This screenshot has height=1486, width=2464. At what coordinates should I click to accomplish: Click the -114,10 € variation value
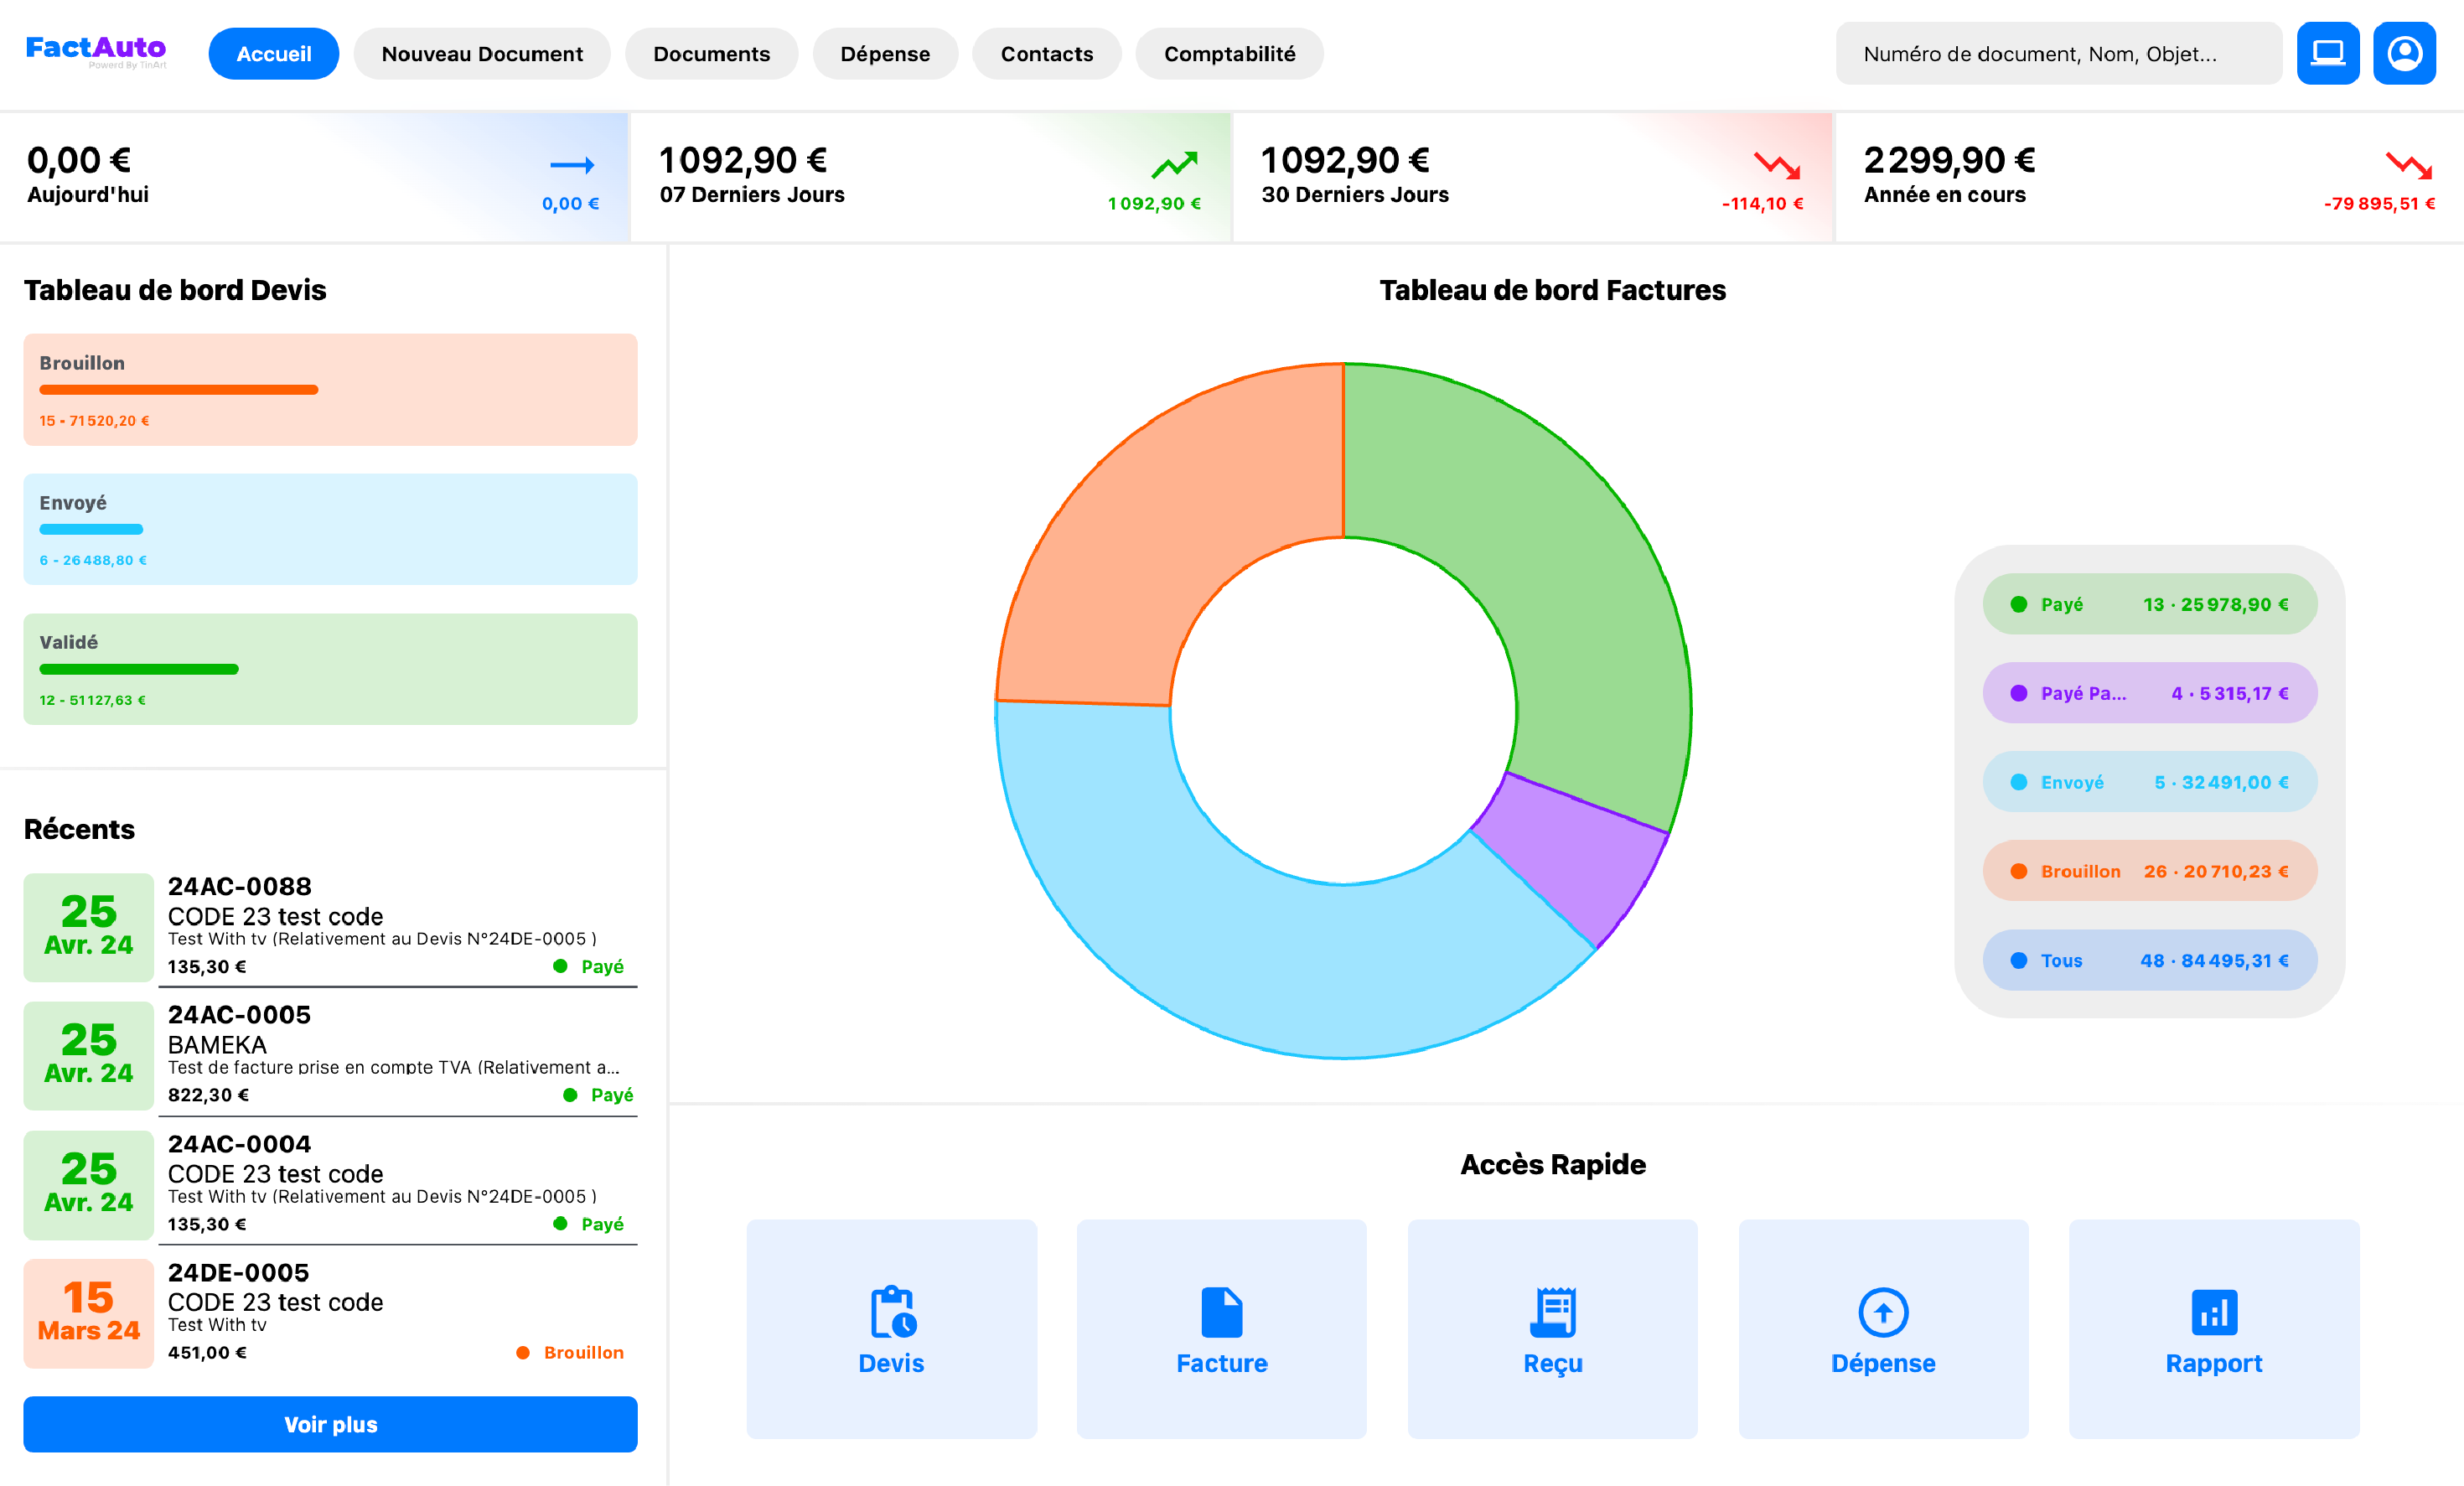pyautogui.click(x=1763, y=204)
